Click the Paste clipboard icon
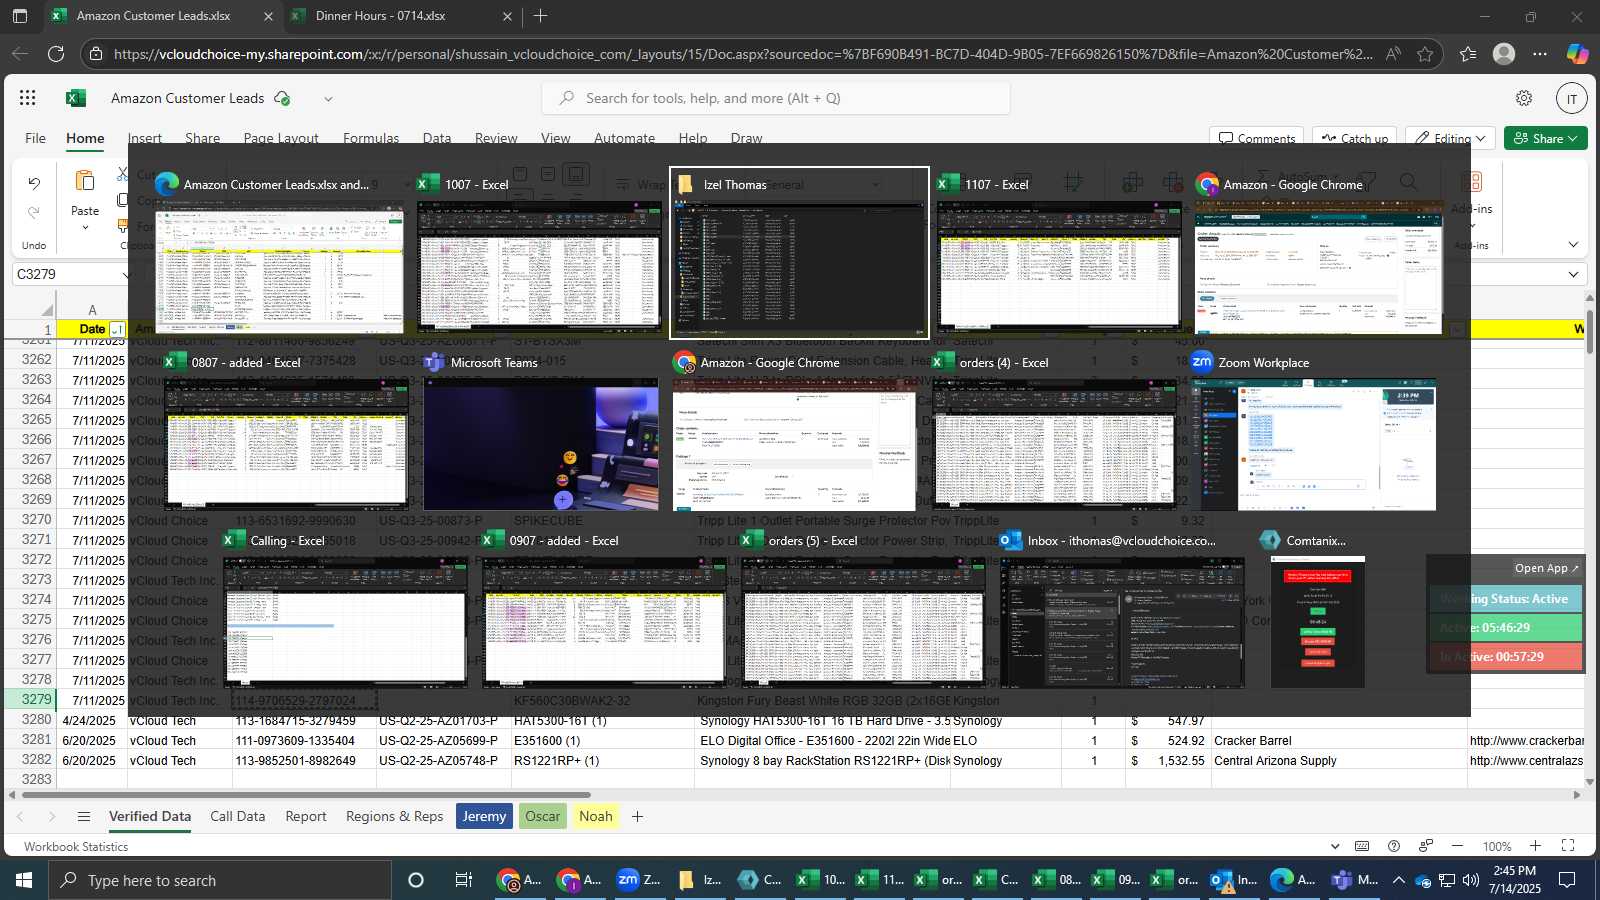Screen dimensions: 1600x900 85,181
